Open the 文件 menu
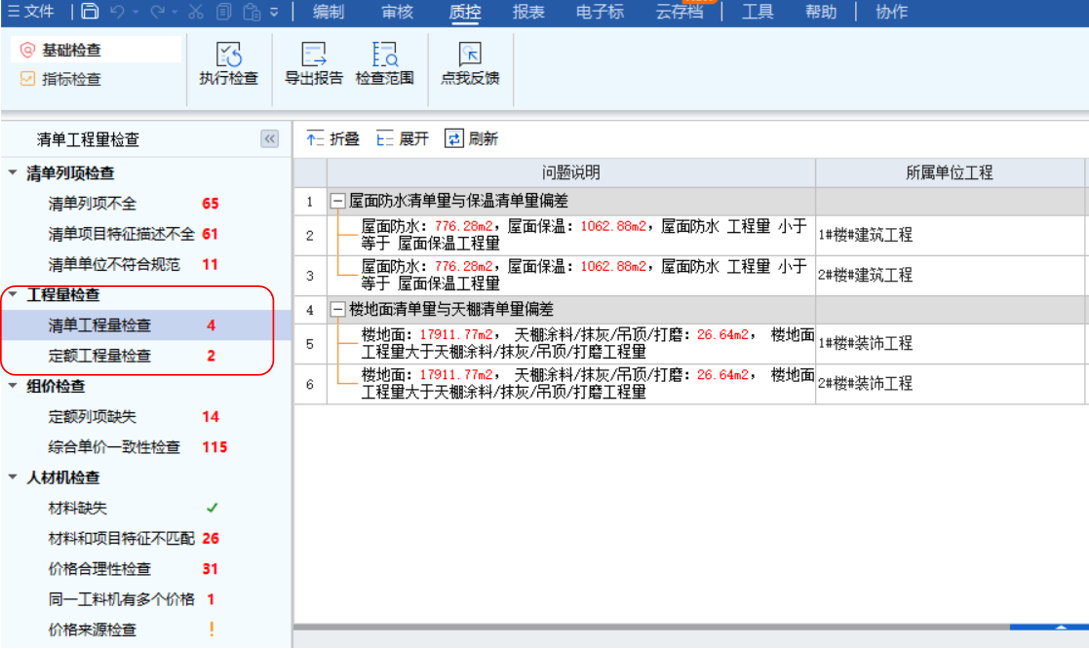 coord(31,12)
